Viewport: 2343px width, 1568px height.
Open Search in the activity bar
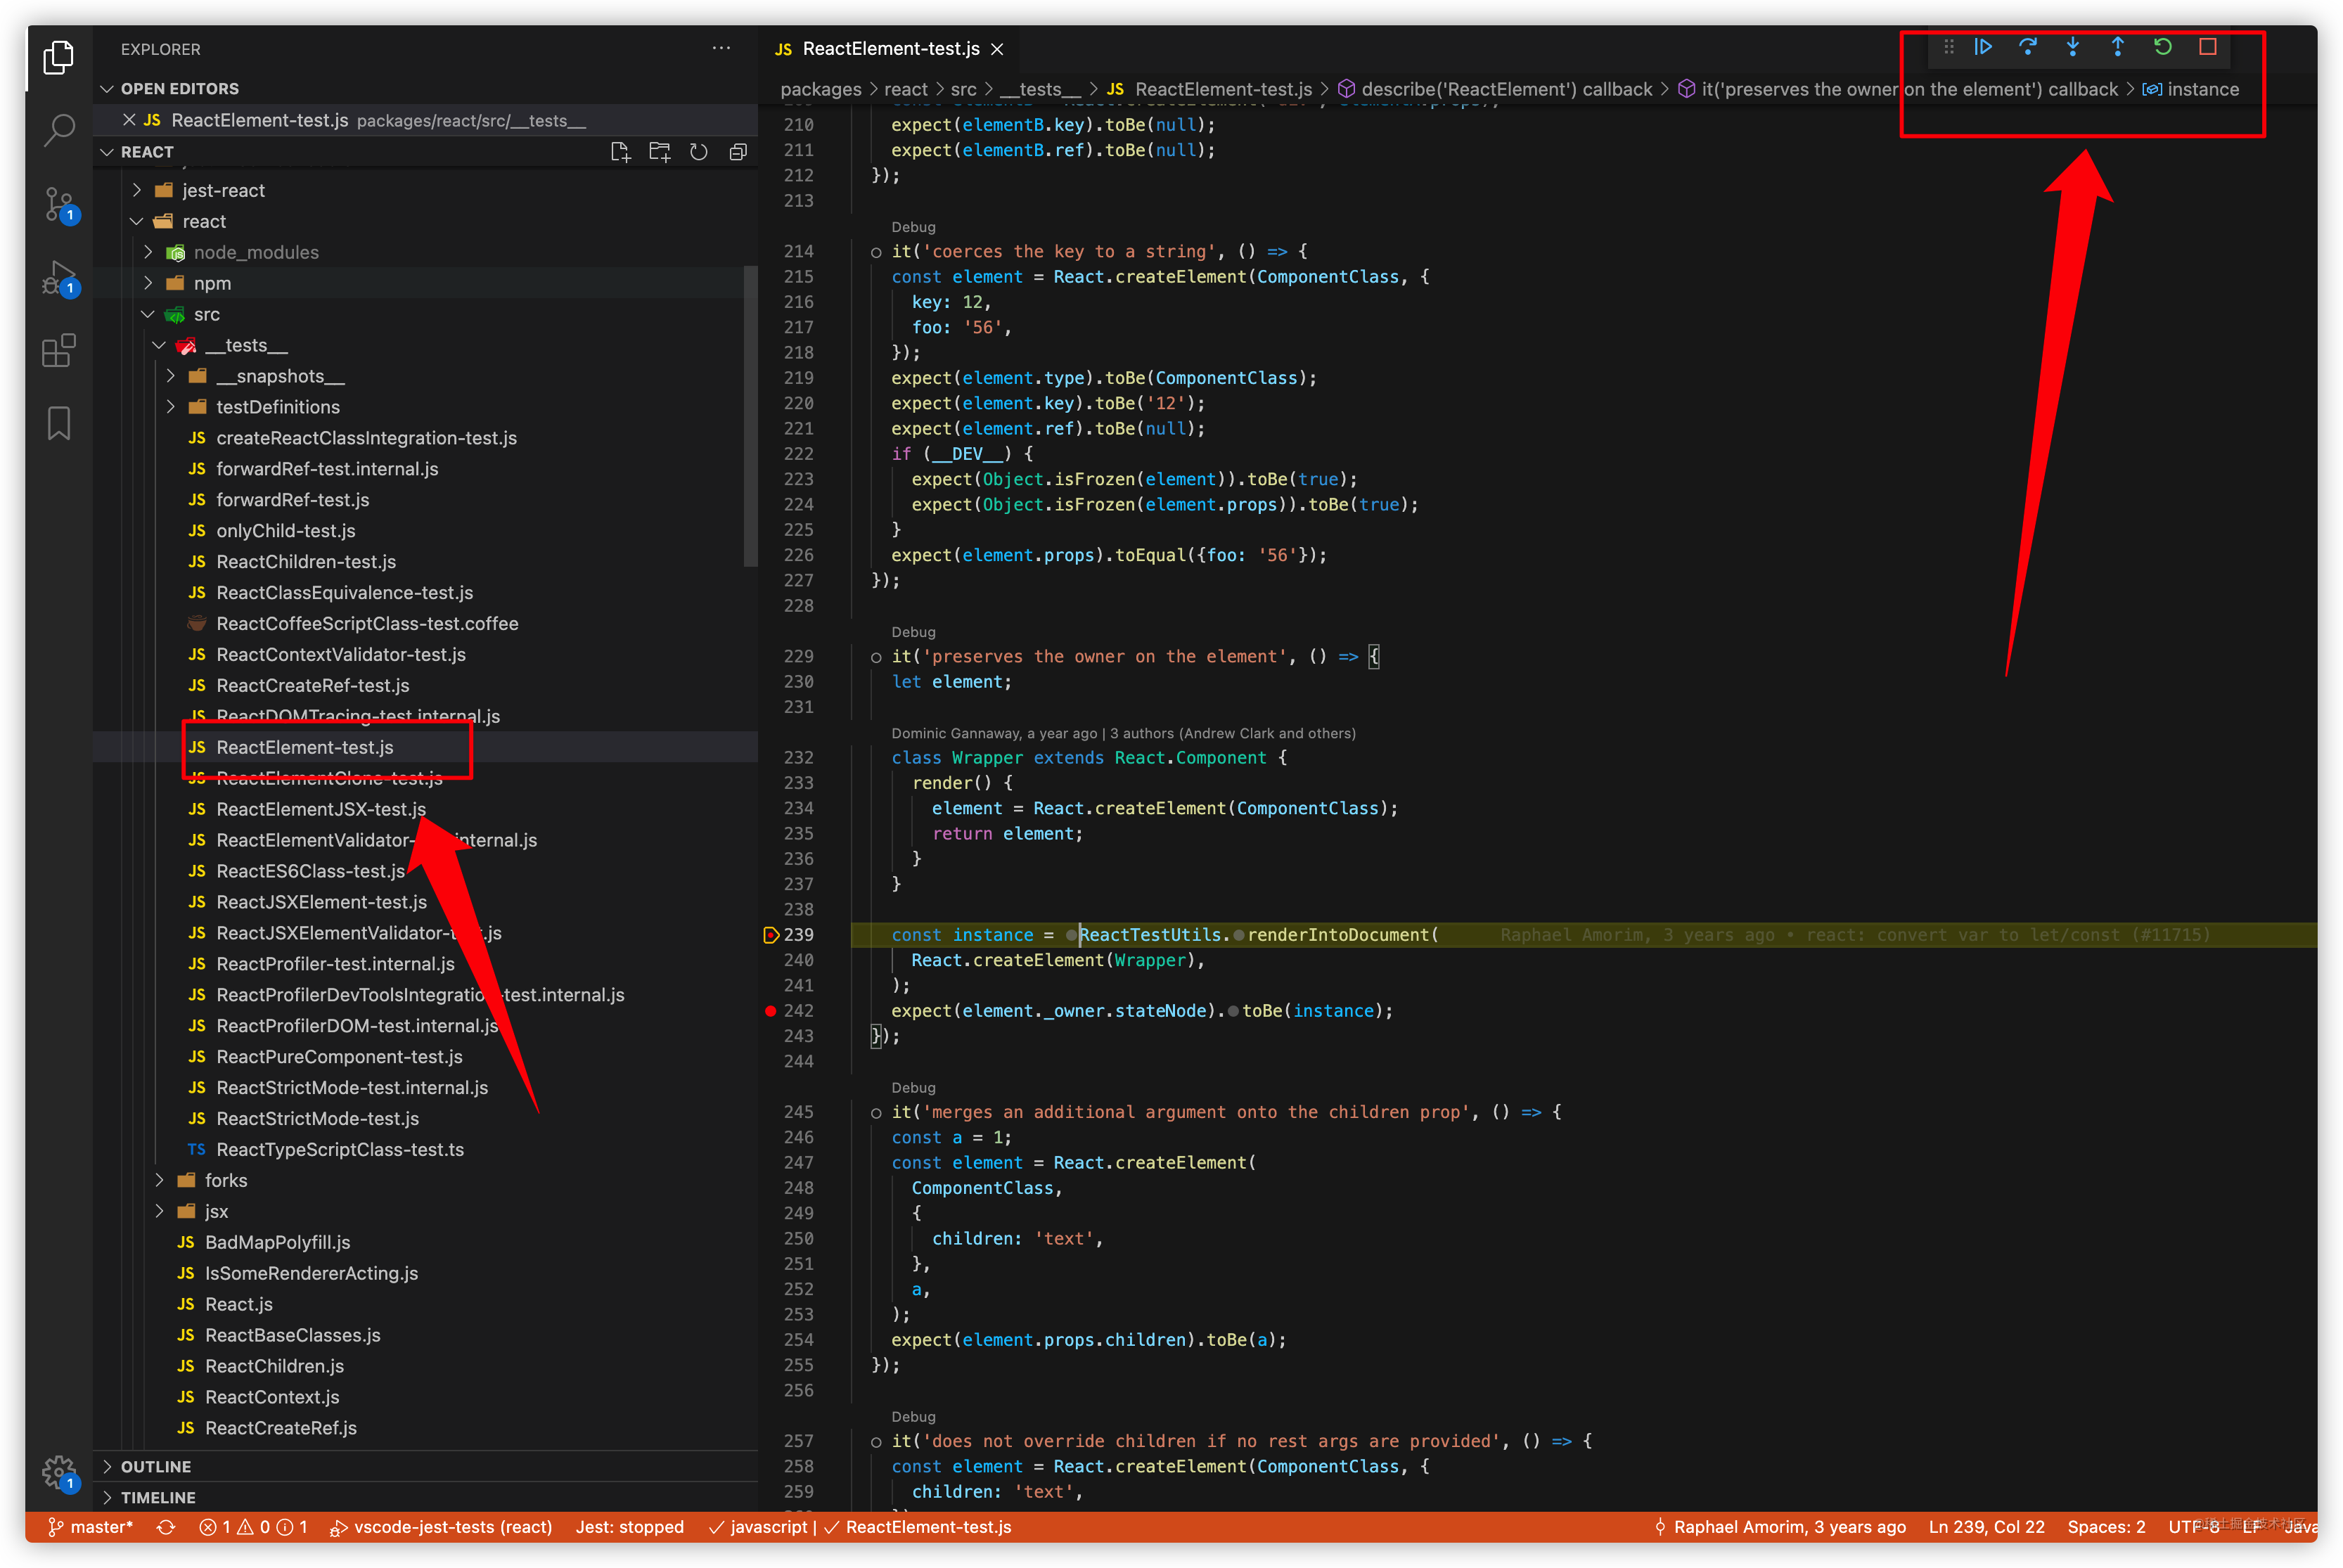[58, 130]
